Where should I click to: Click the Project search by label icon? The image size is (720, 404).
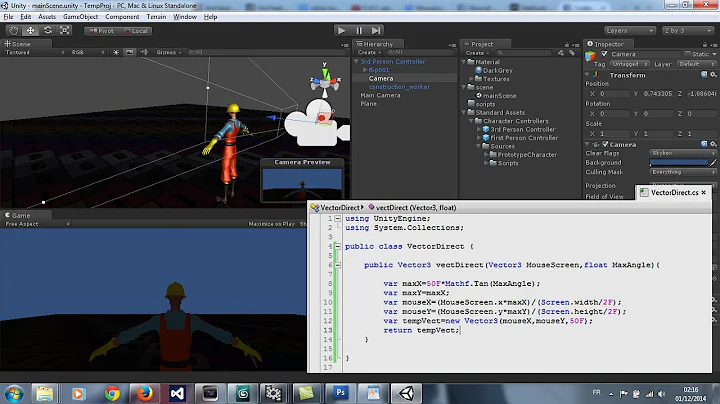click(572, 53)
